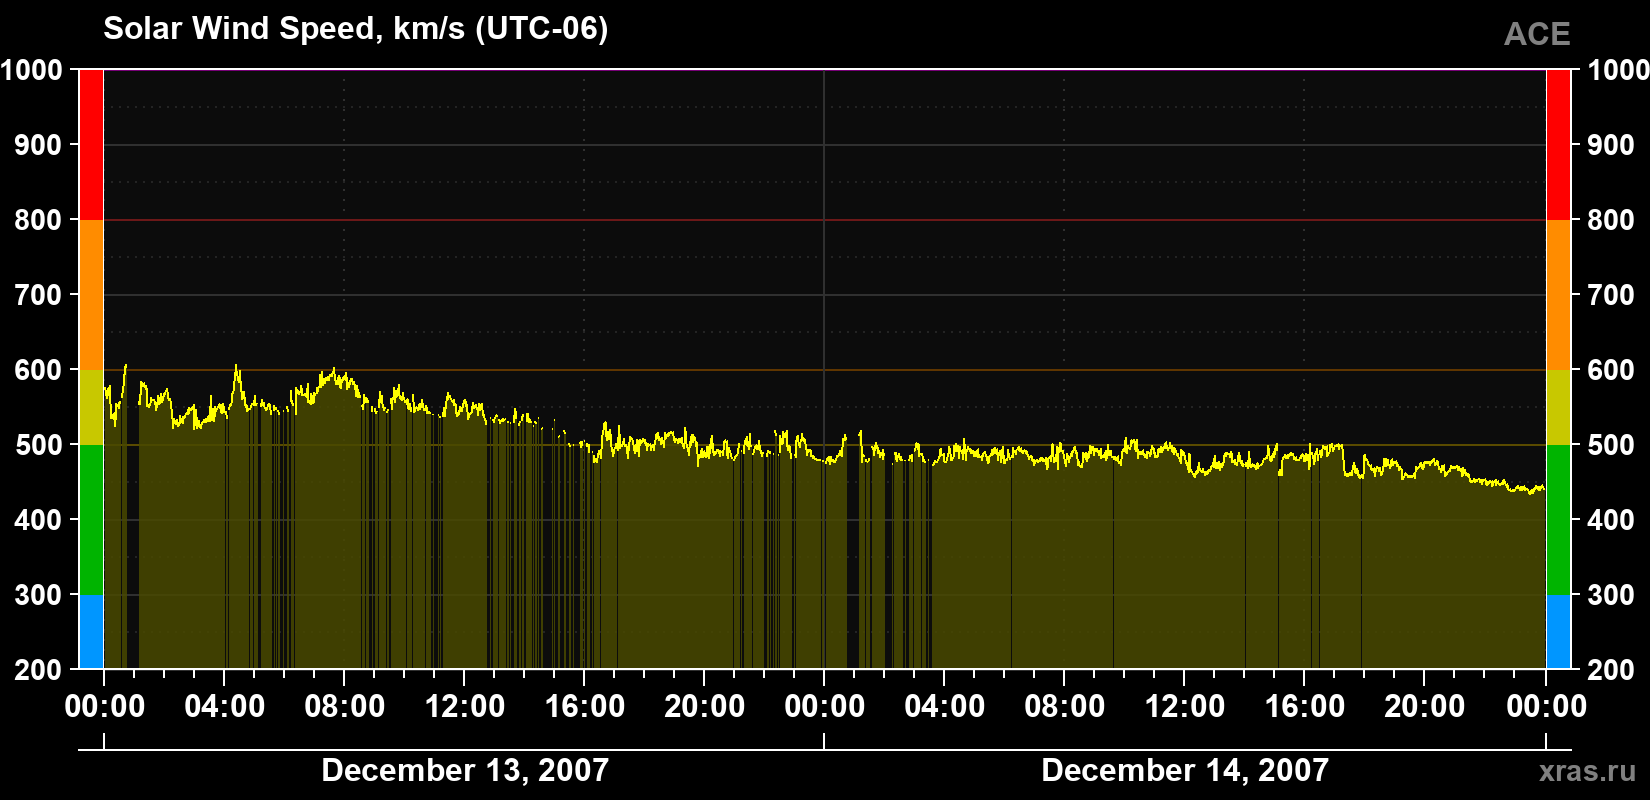
Task: Select the December 13, 2007 date label
Action: click(465, 770)
